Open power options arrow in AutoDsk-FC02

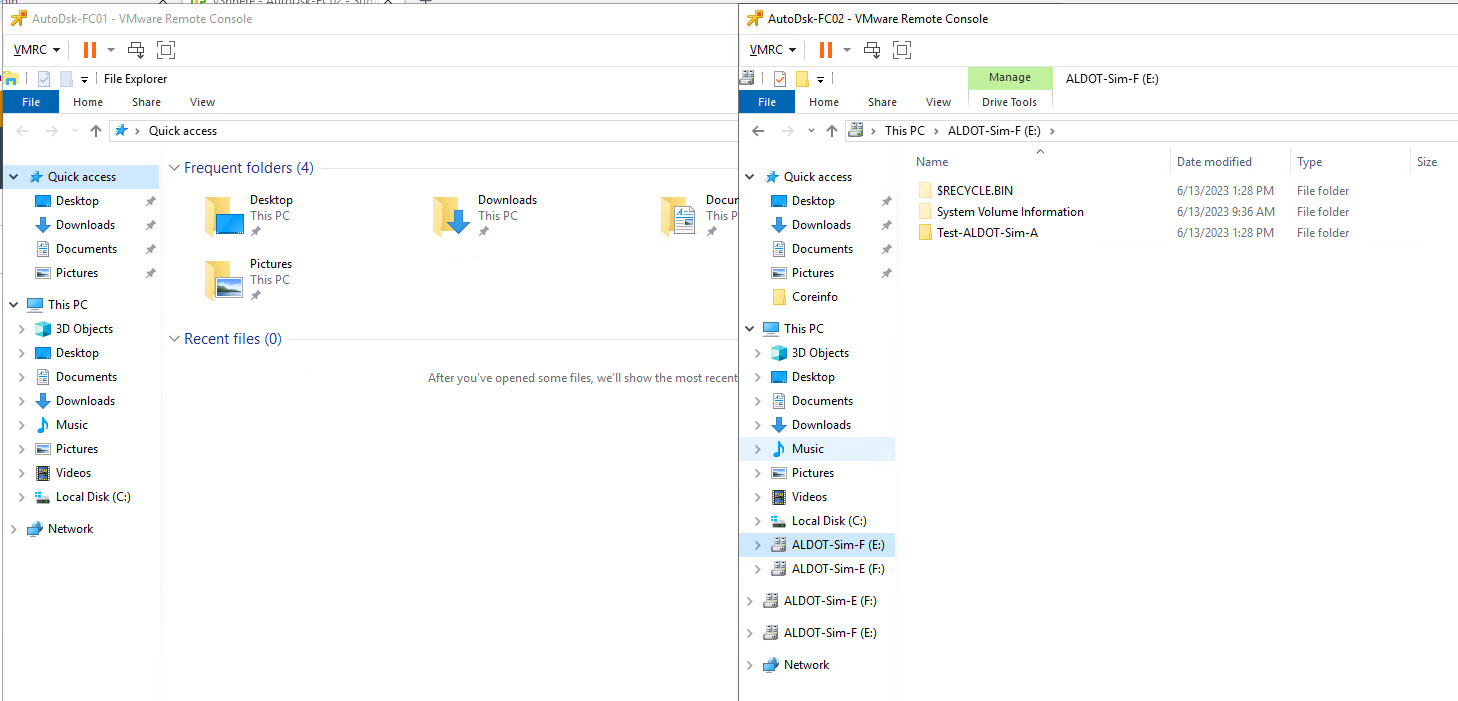coord(847,49)
